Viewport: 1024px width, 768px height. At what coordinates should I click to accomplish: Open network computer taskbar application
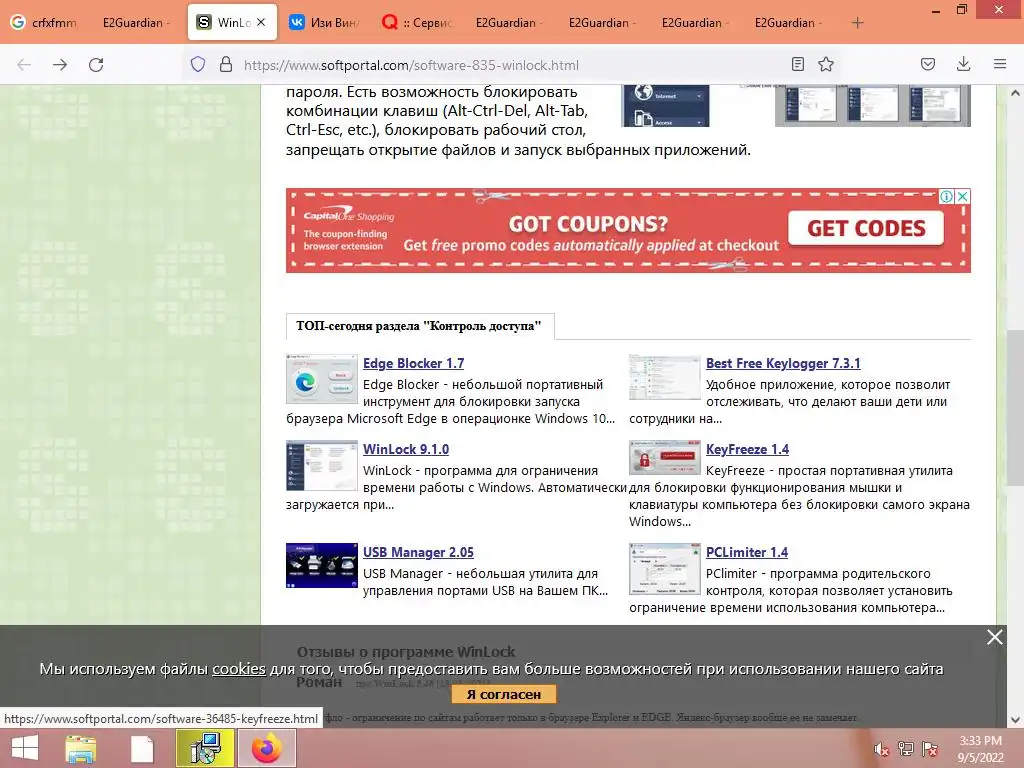click(205, 748)
